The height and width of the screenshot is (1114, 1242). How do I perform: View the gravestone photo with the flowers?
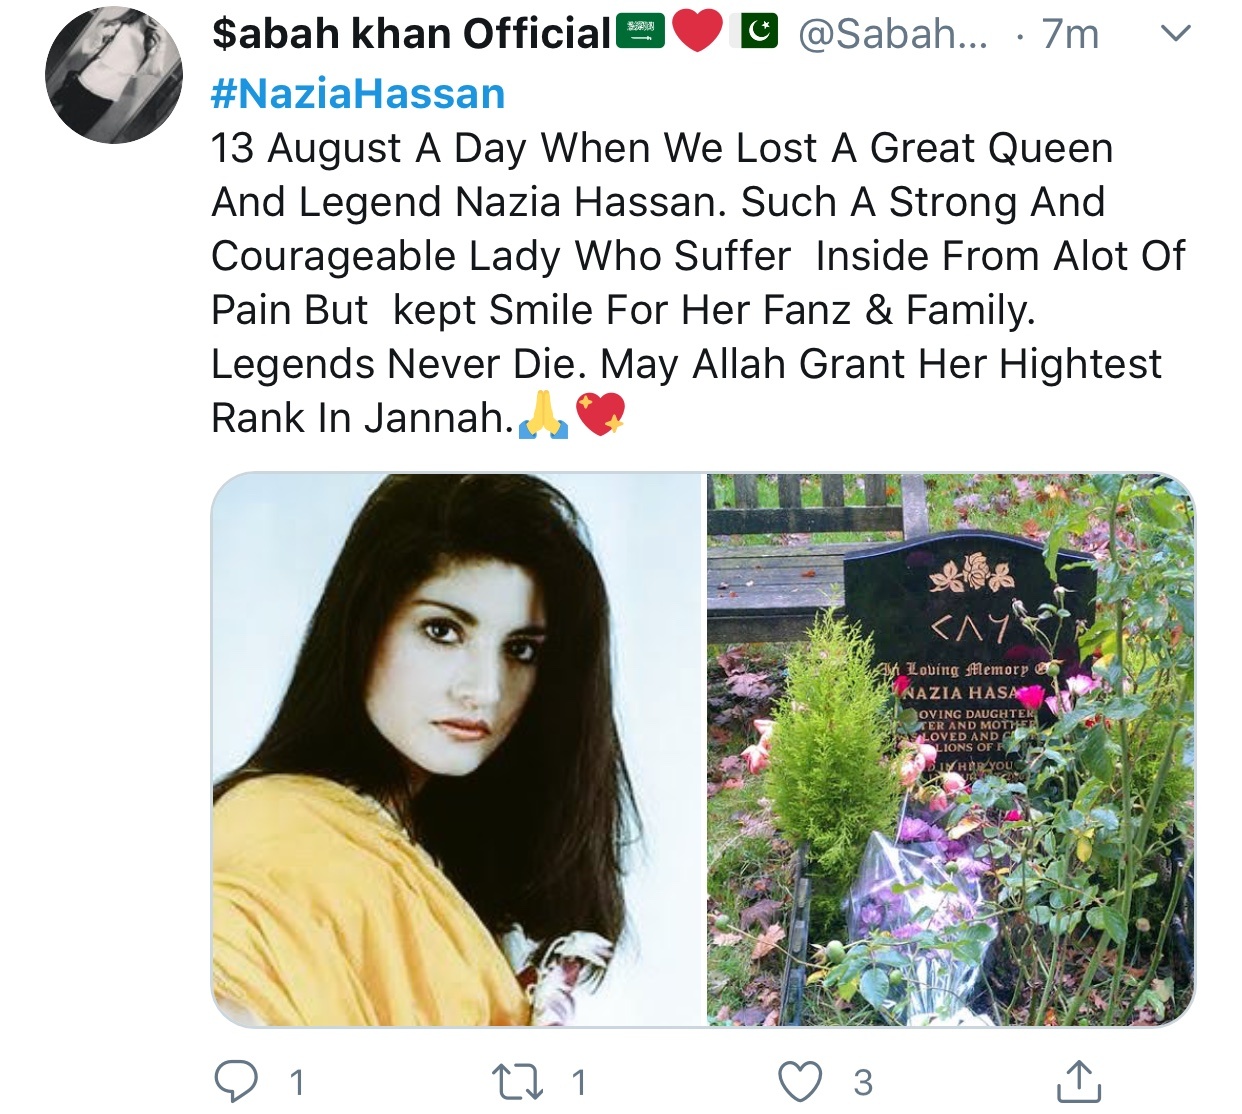pos(951,749)
